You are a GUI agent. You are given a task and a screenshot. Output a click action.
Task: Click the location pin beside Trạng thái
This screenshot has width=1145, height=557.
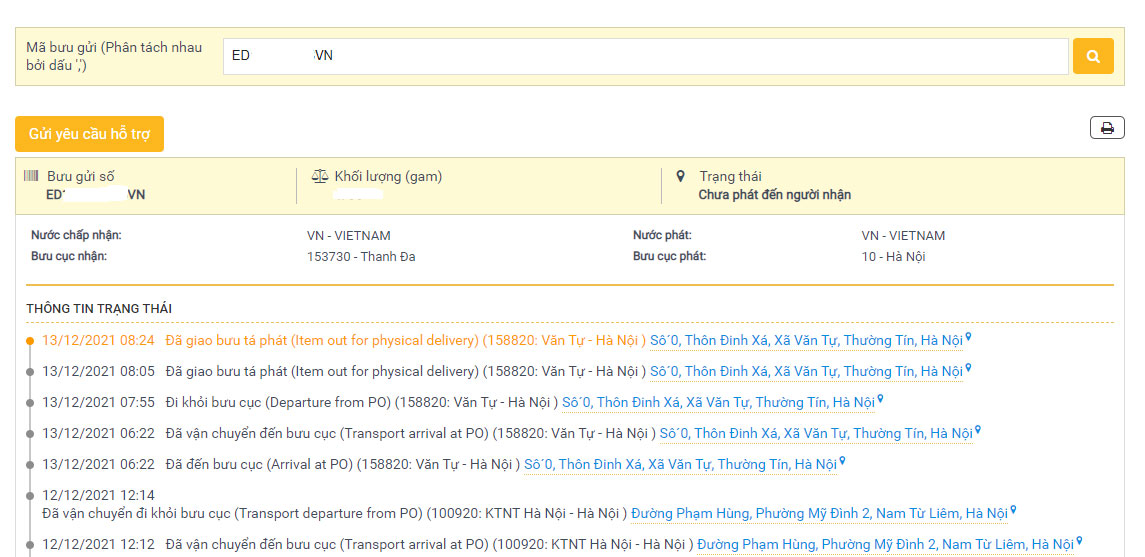(681, 176)
